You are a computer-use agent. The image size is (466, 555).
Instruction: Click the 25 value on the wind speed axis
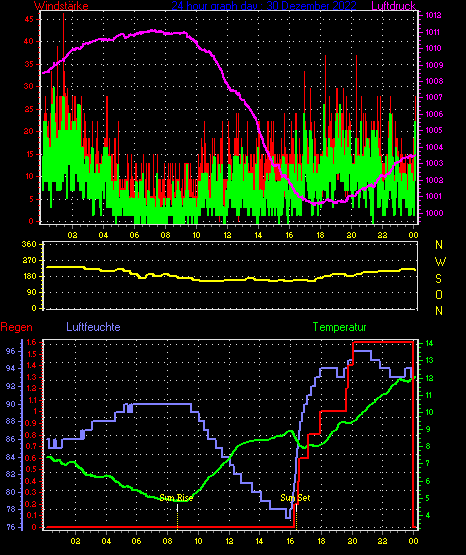click(x=29, y=109)
